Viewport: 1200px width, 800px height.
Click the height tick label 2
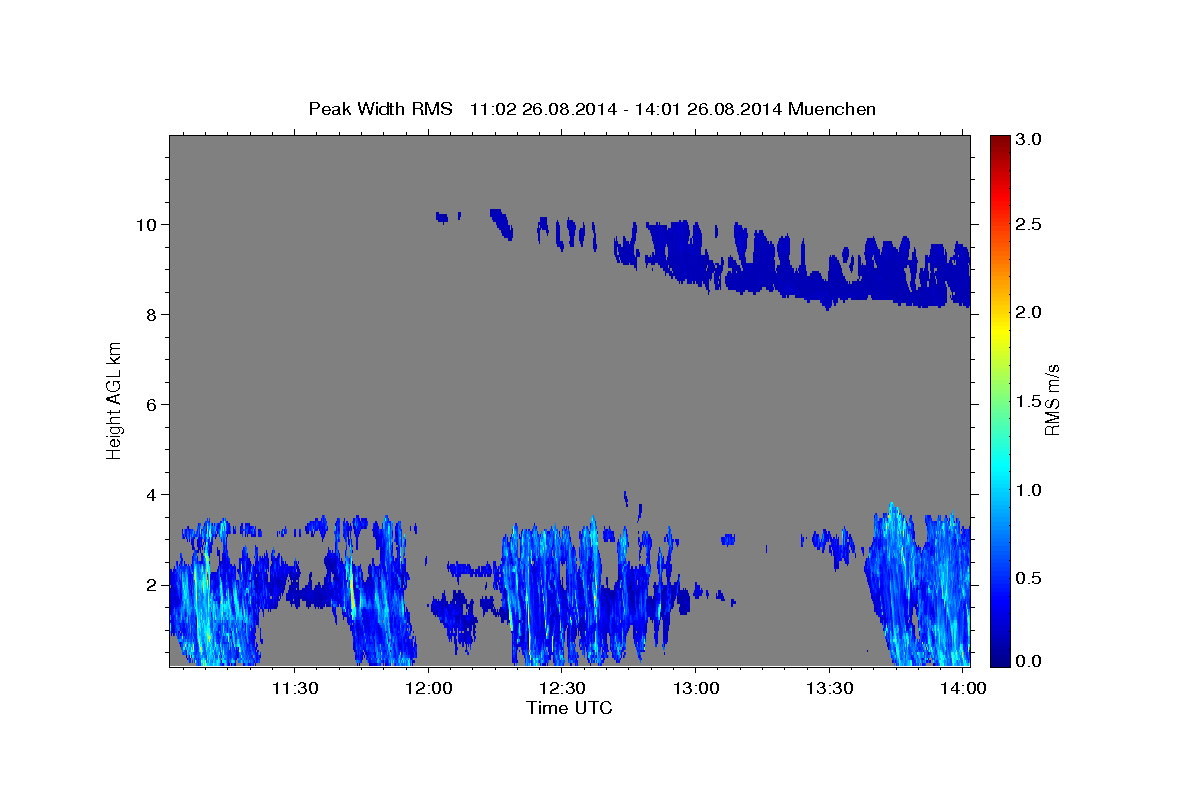click(151, 585)
